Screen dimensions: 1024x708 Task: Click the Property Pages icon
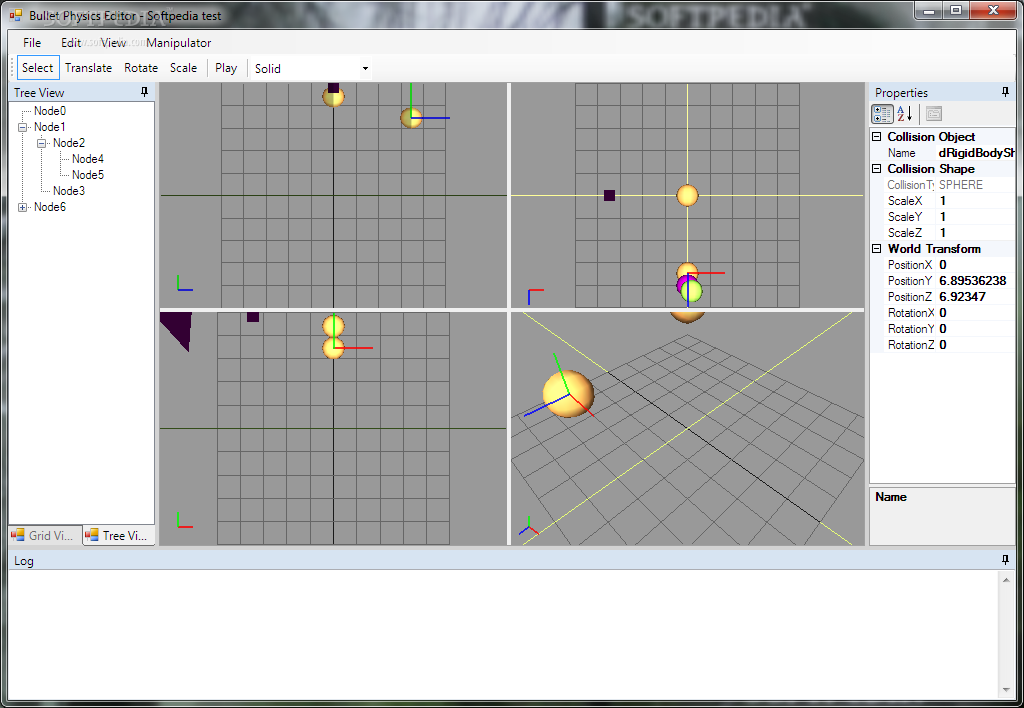tap(934, 114)
